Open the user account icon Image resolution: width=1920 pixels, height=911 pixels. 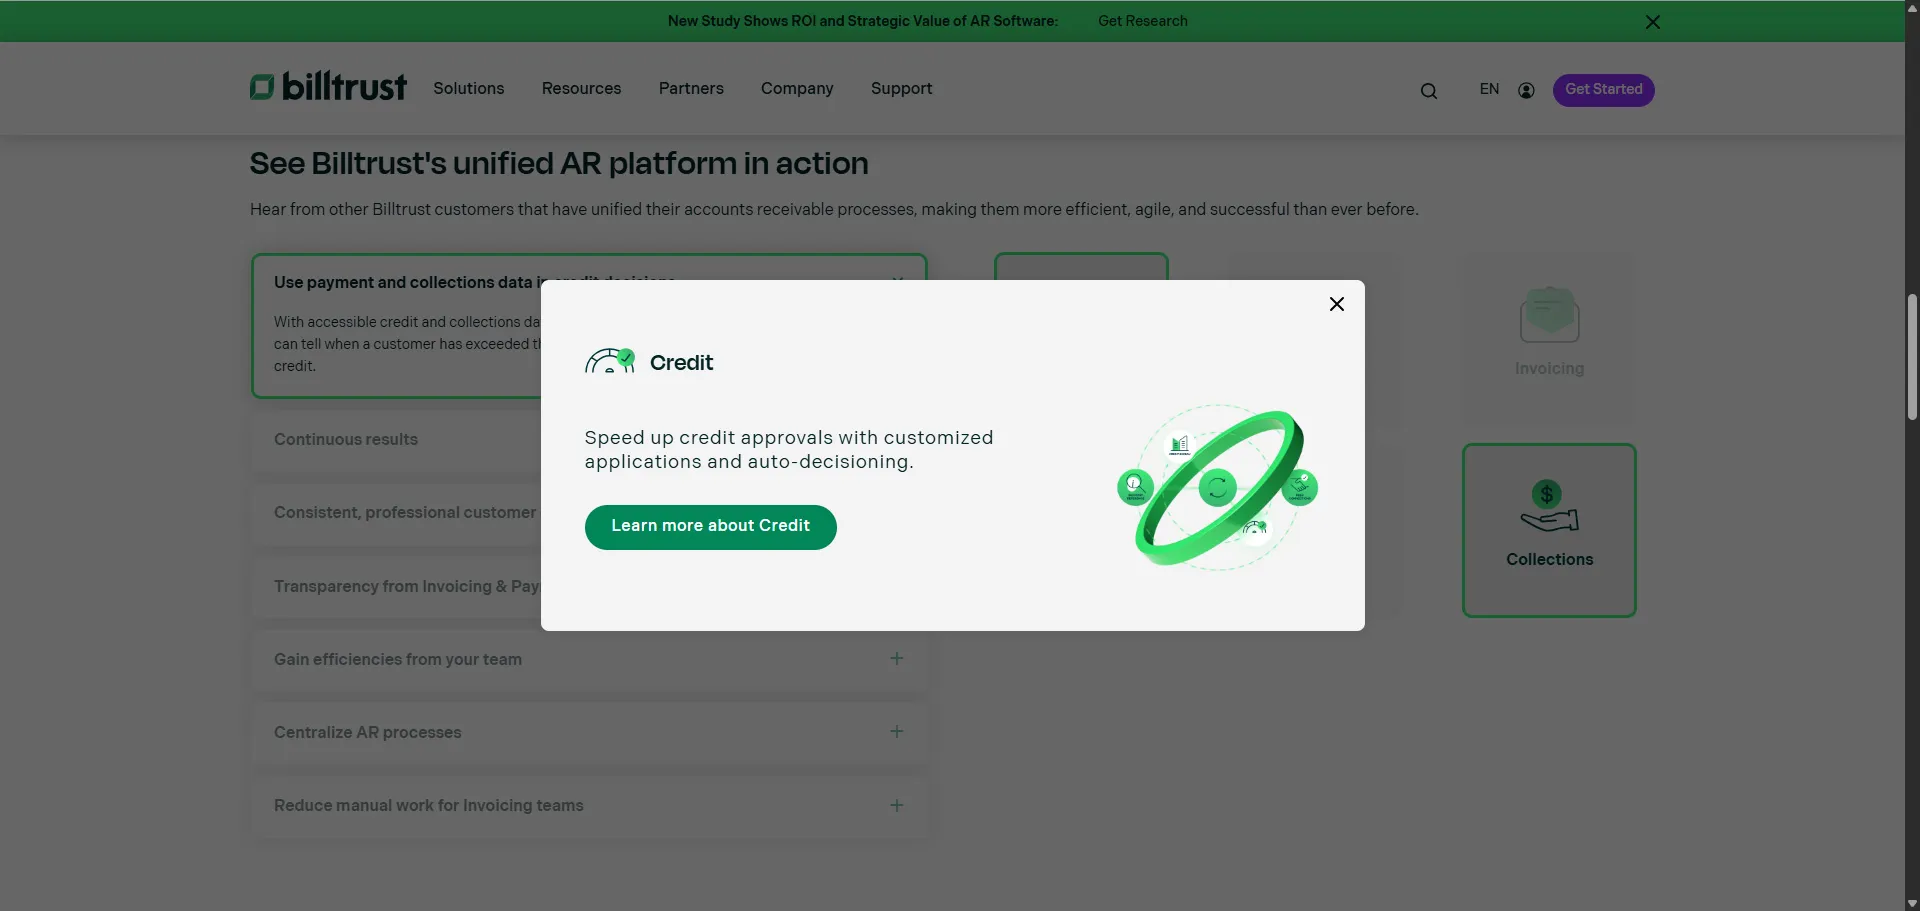click(1526, 90)
